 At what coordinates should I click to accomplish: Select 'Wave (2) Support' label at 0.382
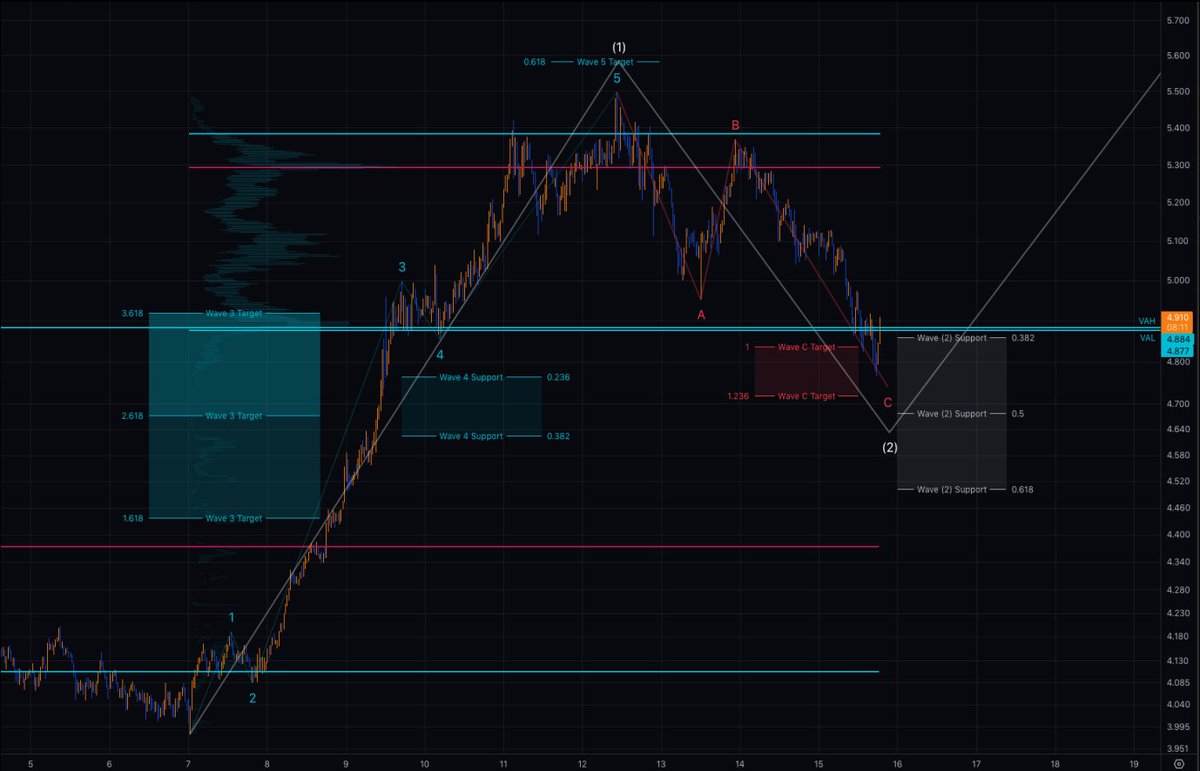[951, 338]
